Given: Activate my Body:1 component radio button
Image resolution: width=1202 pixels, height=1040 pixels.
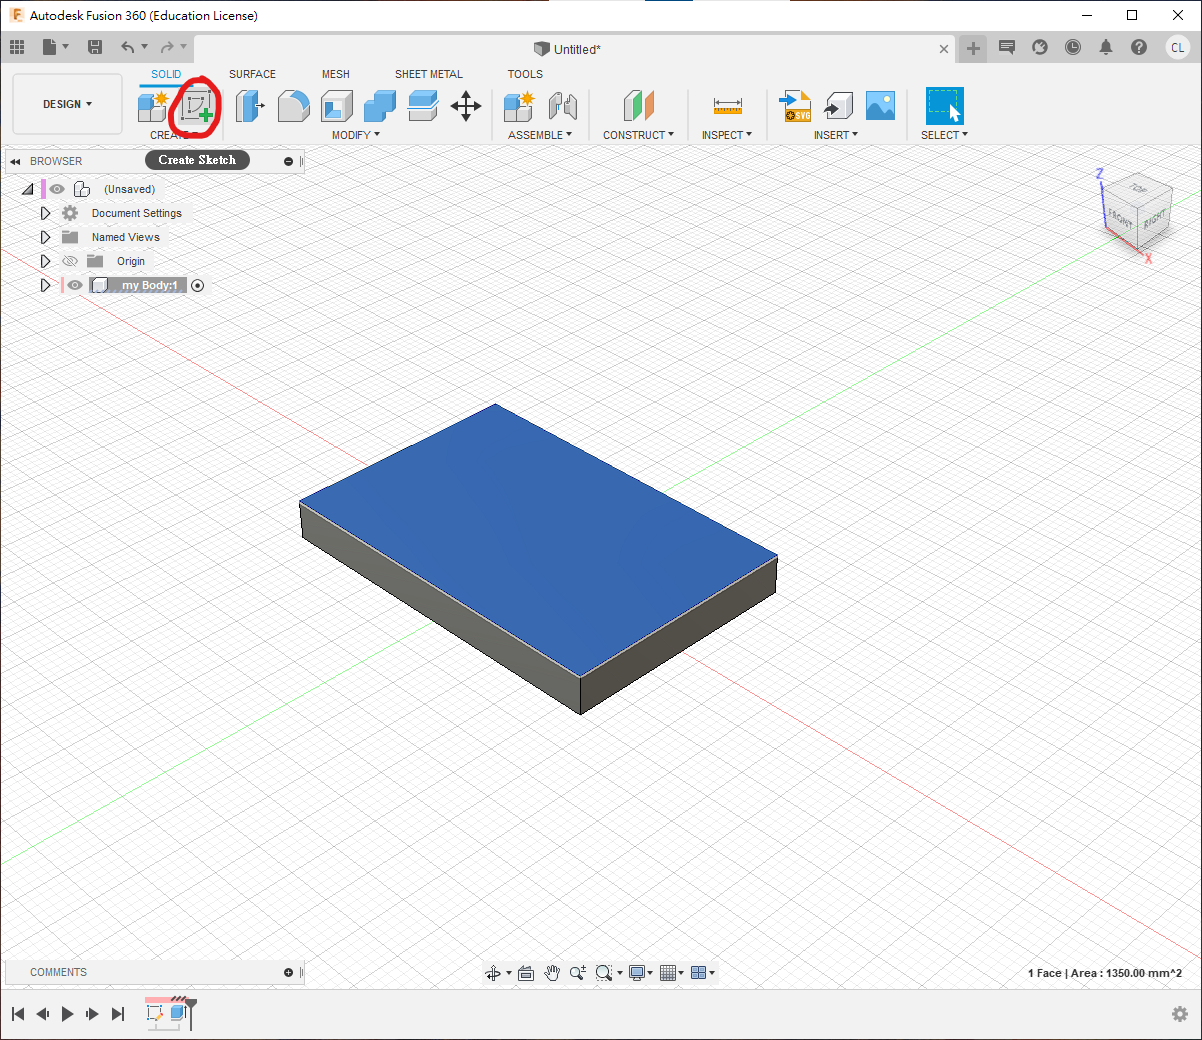Looking at the screenshot, I should pos(197,285).
